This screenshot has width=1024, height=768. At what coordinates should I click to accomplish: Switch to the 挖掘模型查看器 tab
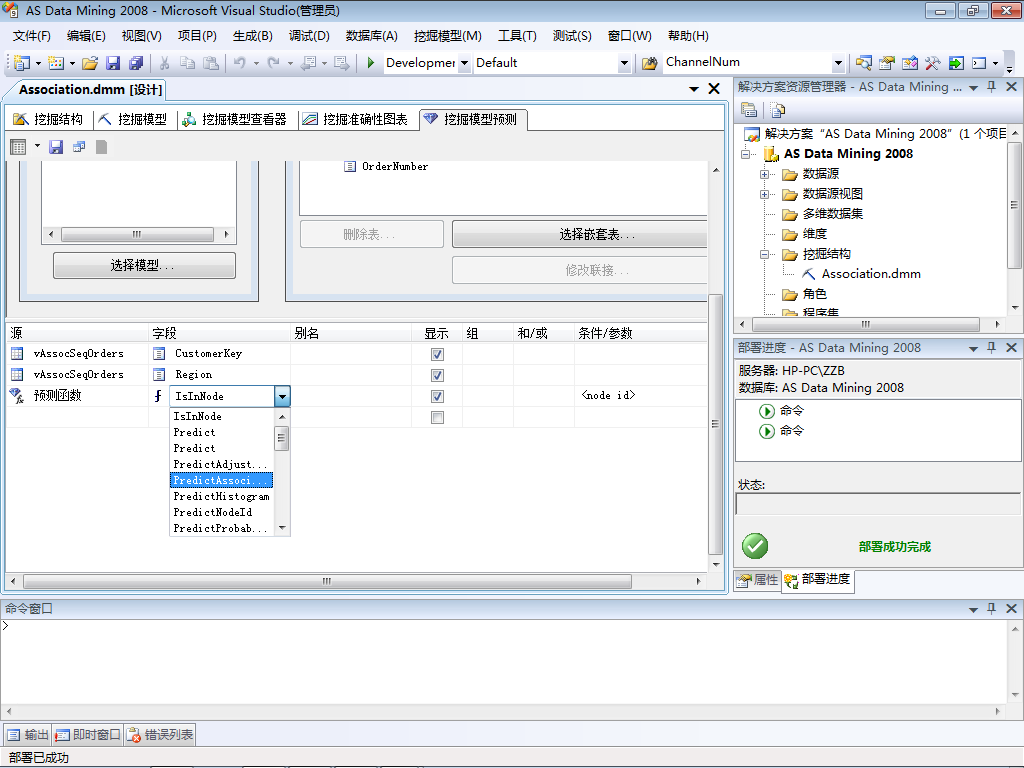(x=235, y=119)
